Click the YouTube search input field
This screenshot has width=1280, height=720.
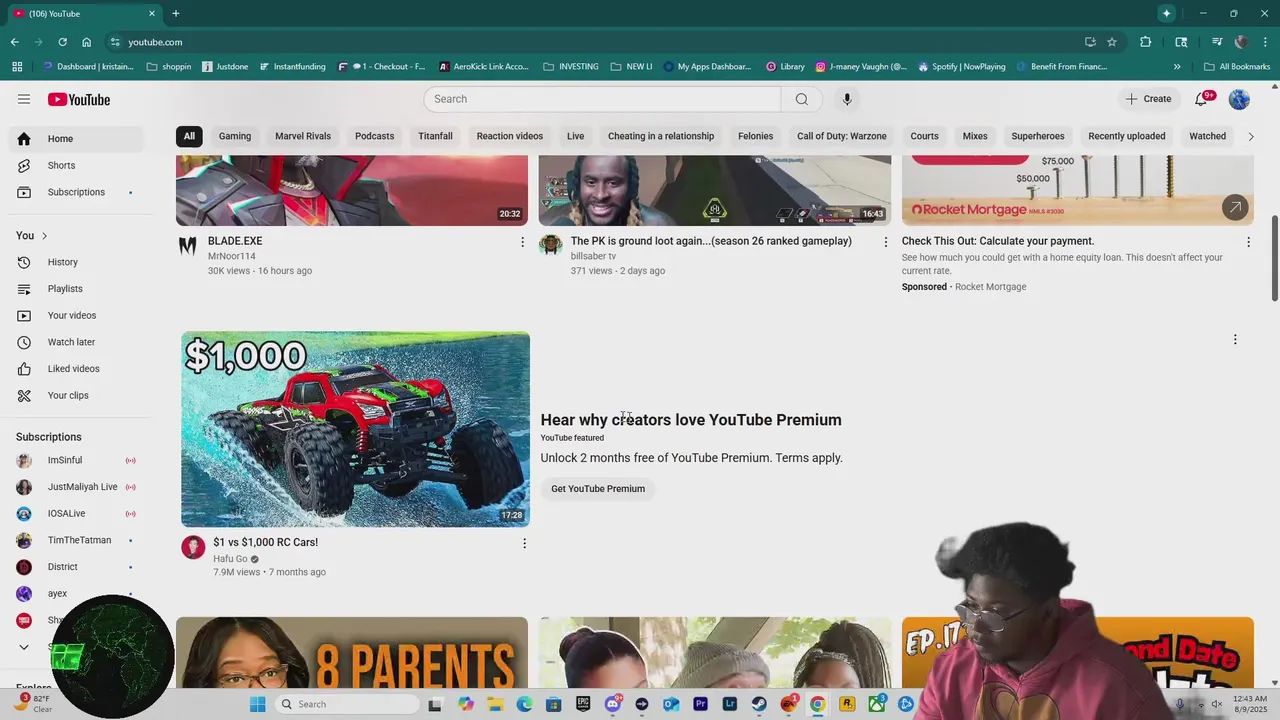click(602, 99)
